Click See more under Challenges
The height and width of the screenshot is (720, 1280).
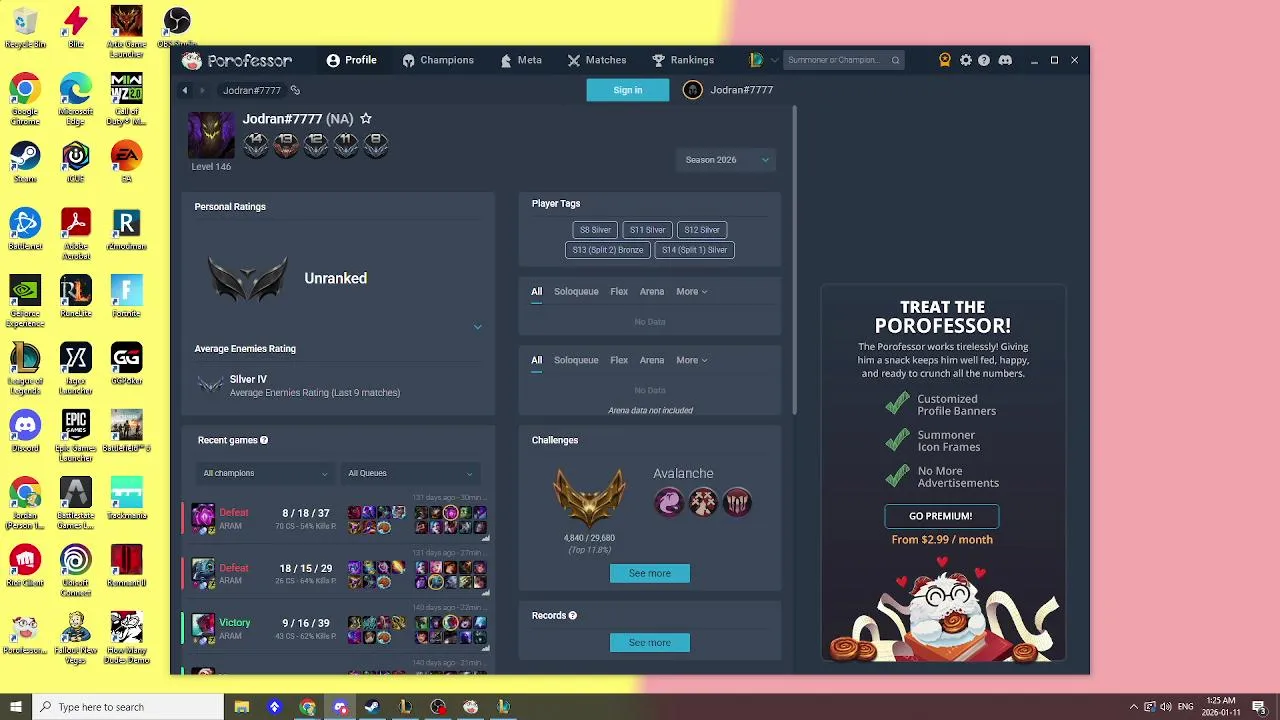pyautogui.click(x=650, y=573)
